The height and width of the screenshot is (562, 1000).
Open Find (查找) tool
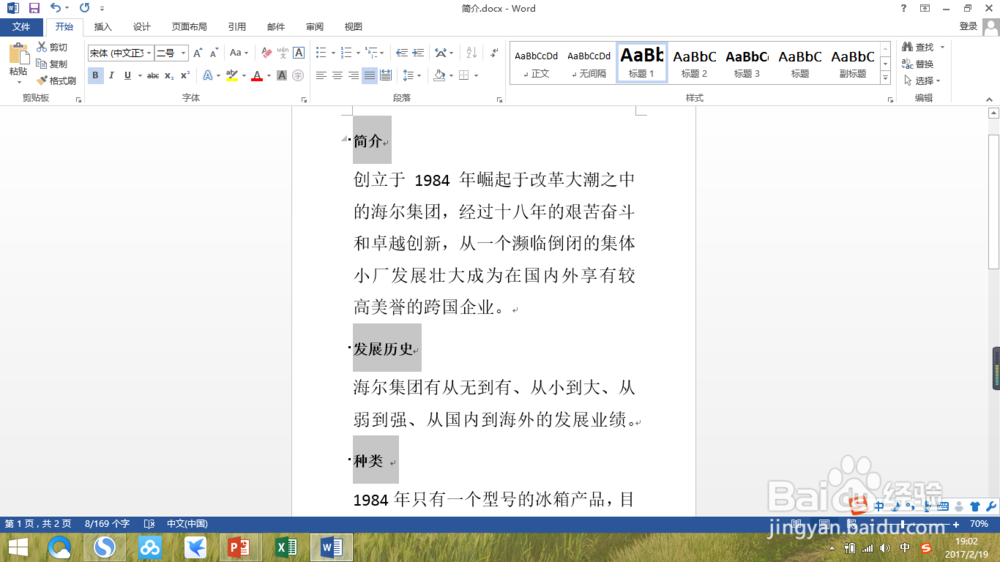pyautogui.click(x=919, y=47)
